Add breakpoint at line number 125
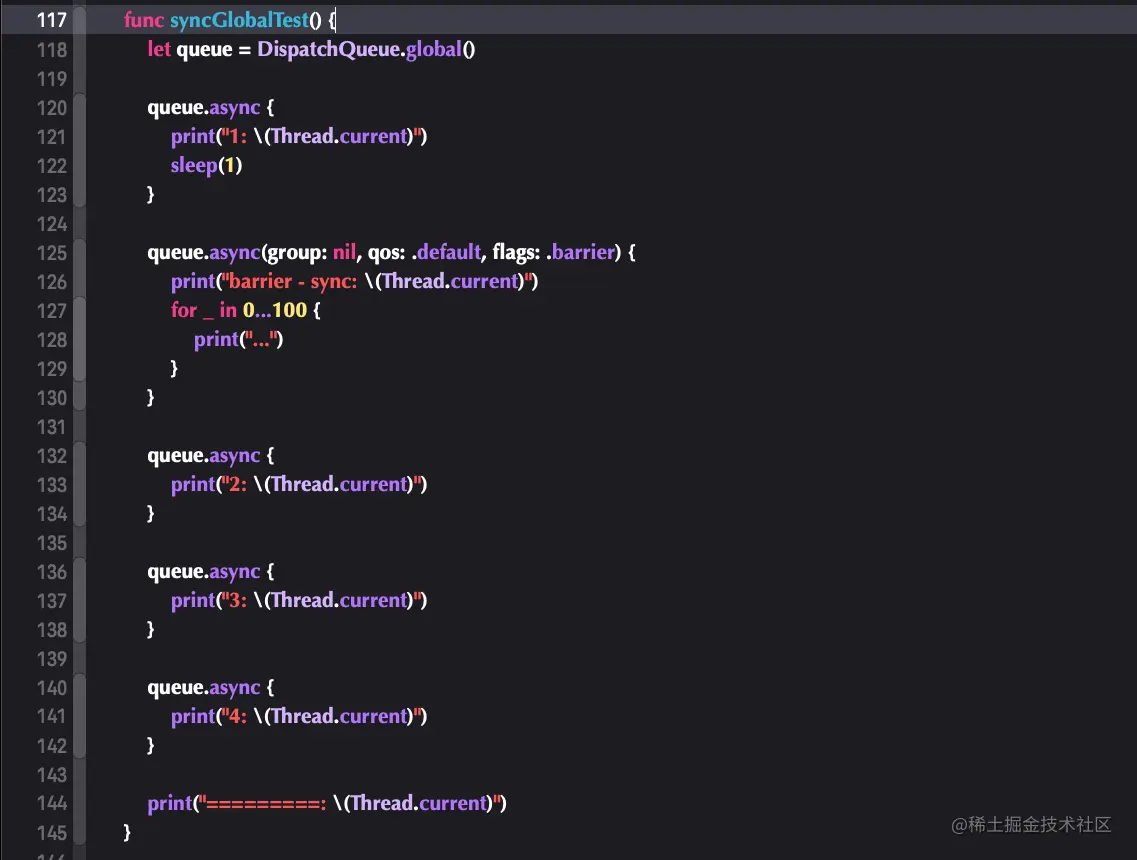This screenshot has height=860, width=1137. tap(51, 252)
